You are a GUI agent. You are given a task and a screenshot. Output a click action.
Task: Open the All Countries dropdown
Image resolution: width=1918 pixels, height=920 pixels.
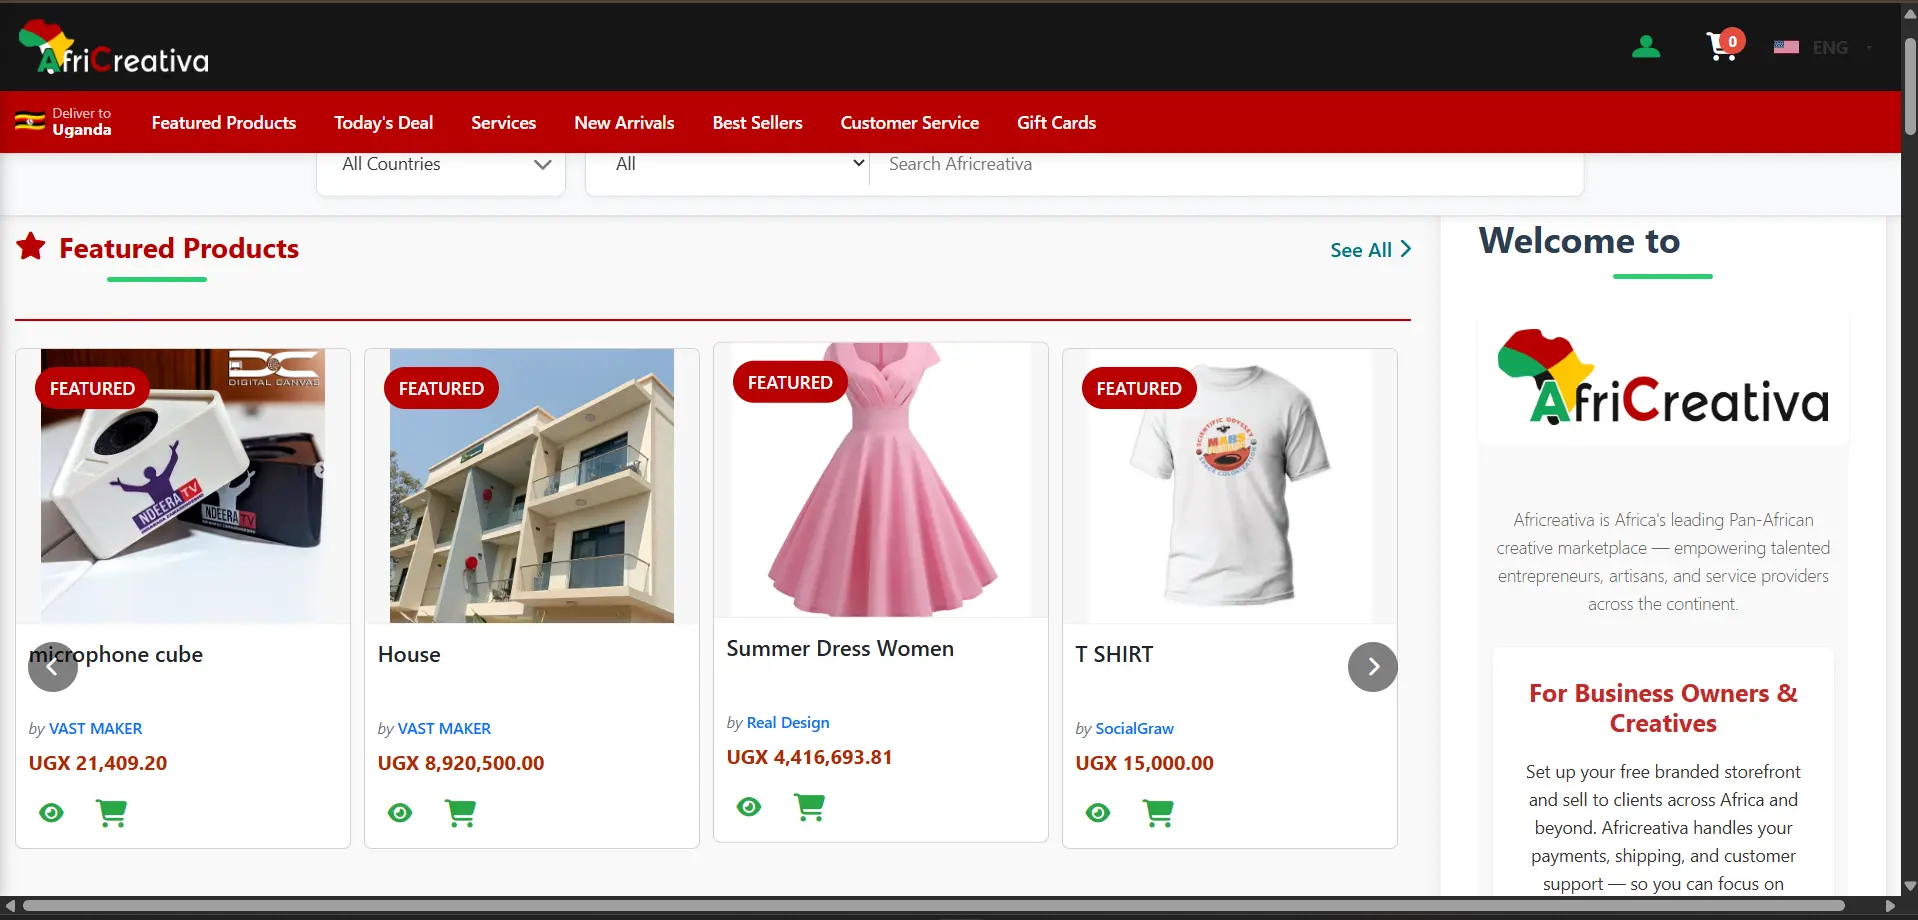pyautogui.click(x=440, y=164)
